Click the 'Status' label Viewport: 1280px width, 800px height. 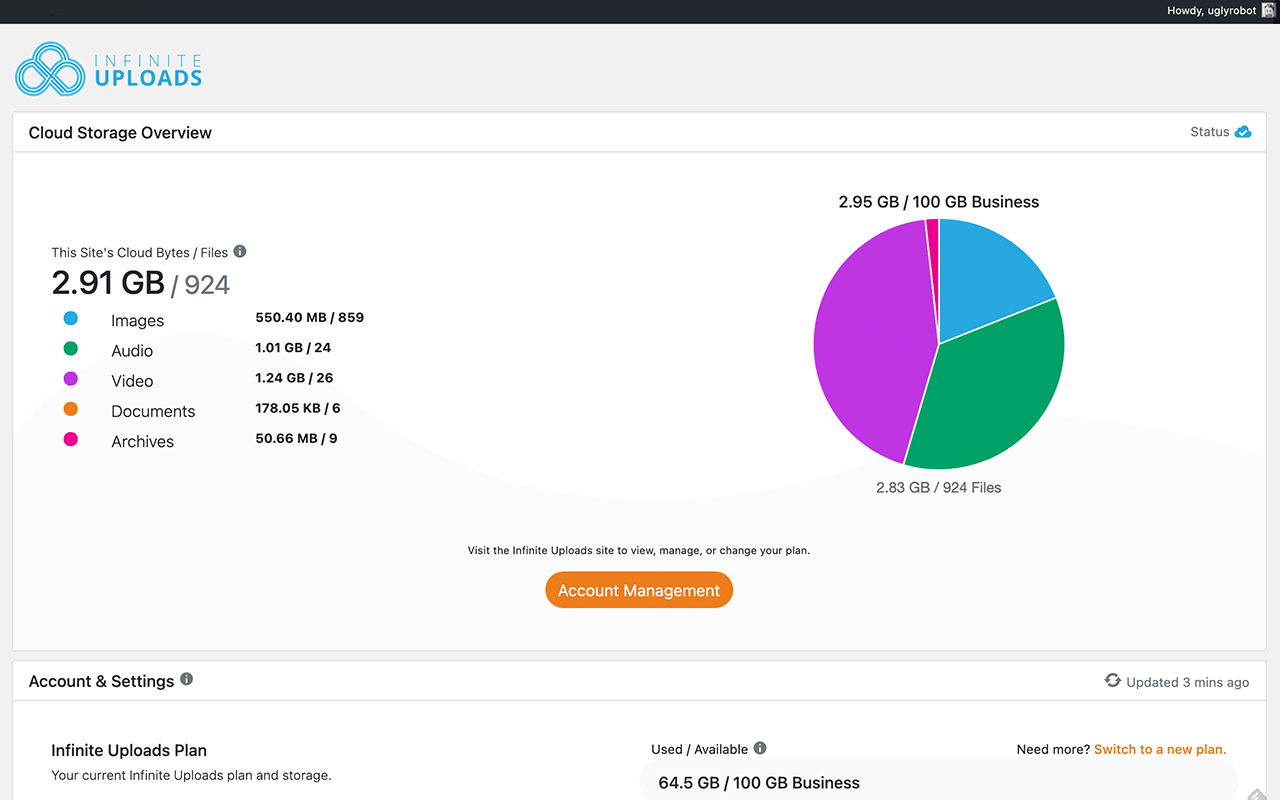[1209, 132]
